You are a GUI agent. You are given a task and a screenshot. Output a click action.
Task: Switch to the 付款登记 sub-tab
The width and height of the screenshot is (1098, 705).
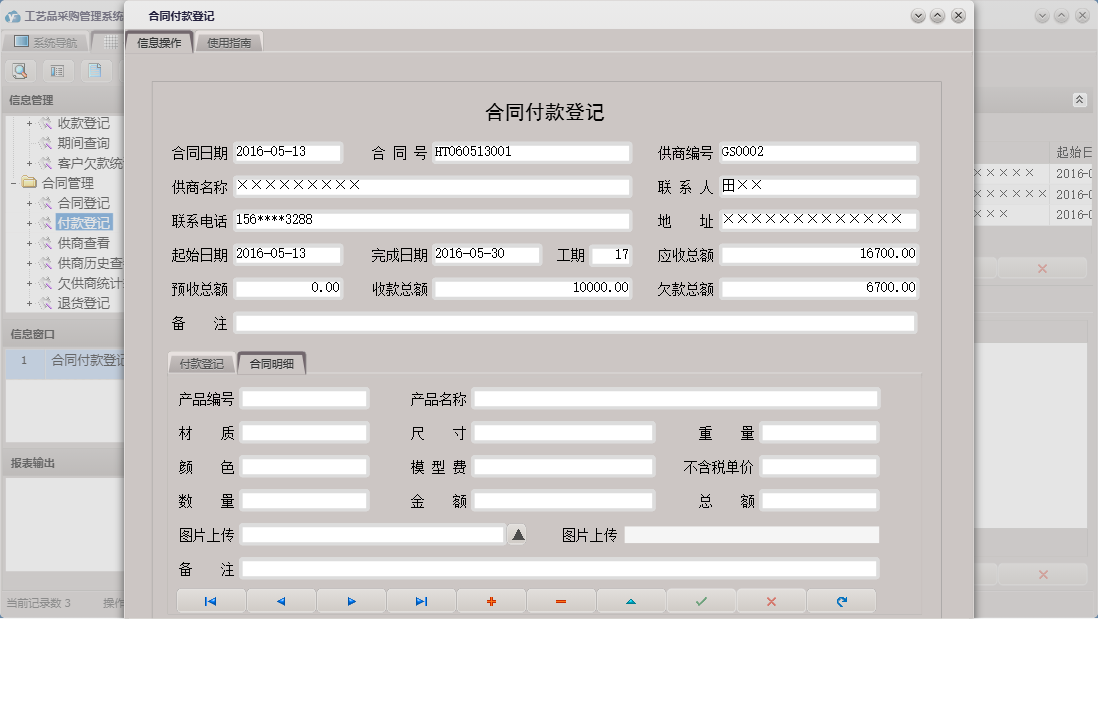(202, 363)
